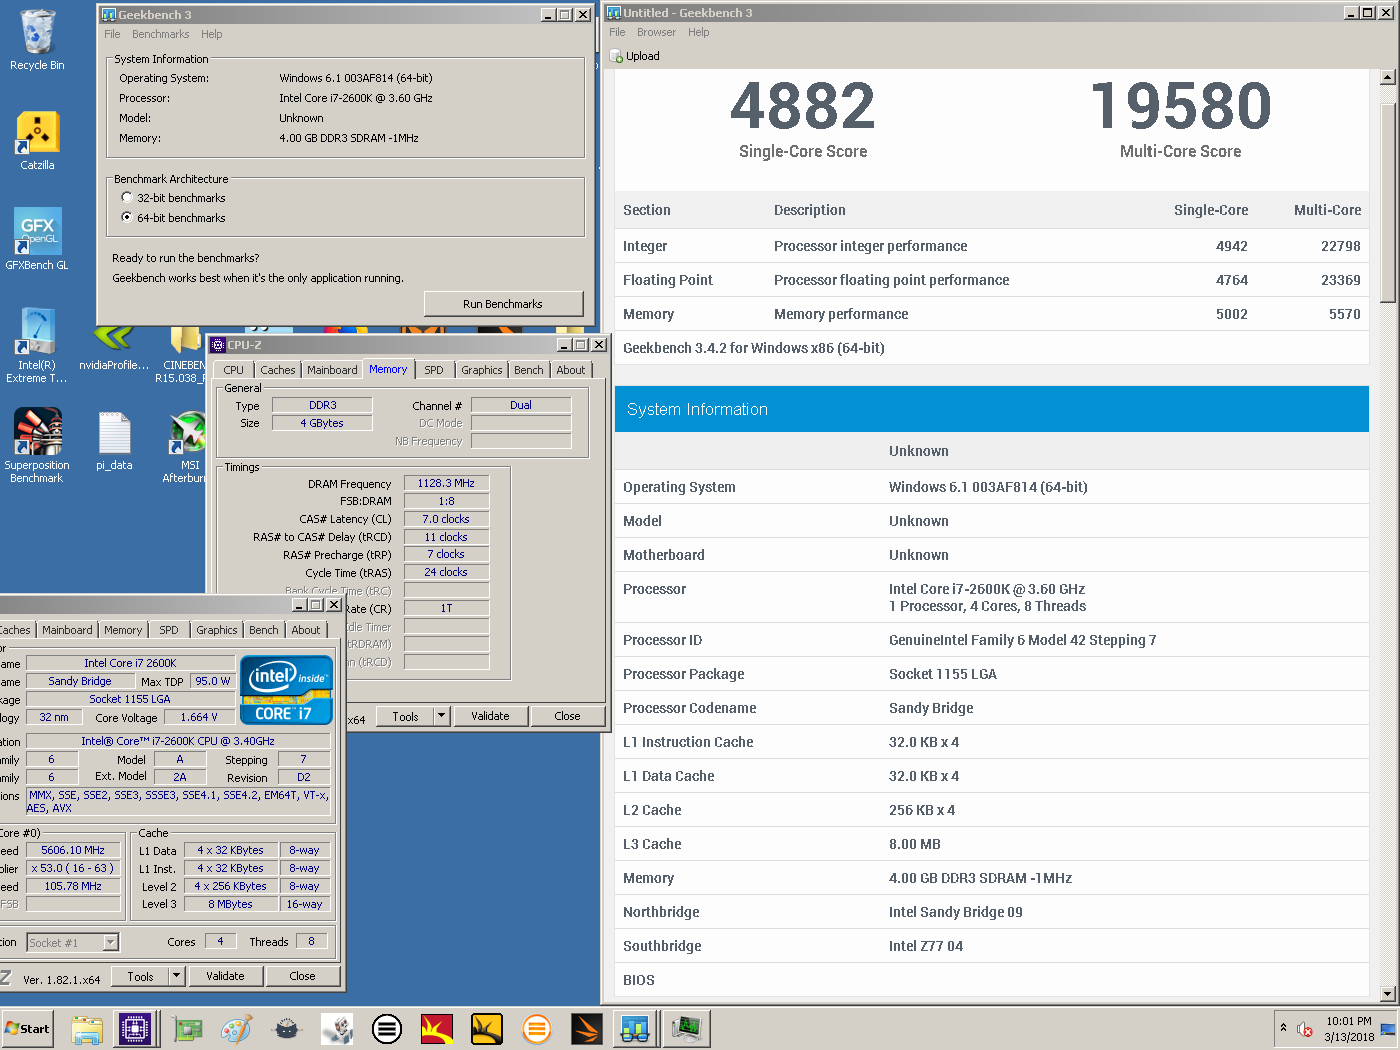
Task: Select the Geekbench glasses icon in the taskbar
Action: click(636, 1028)
